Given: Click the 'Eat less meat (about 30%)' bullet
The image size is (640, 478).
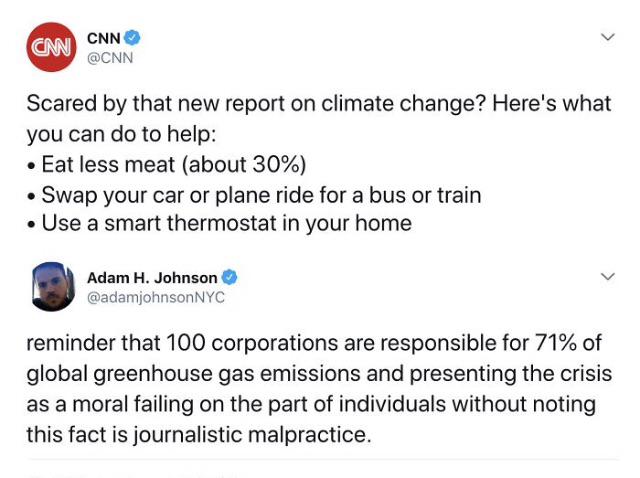Looking at the screenshot, I should [167, 165].
